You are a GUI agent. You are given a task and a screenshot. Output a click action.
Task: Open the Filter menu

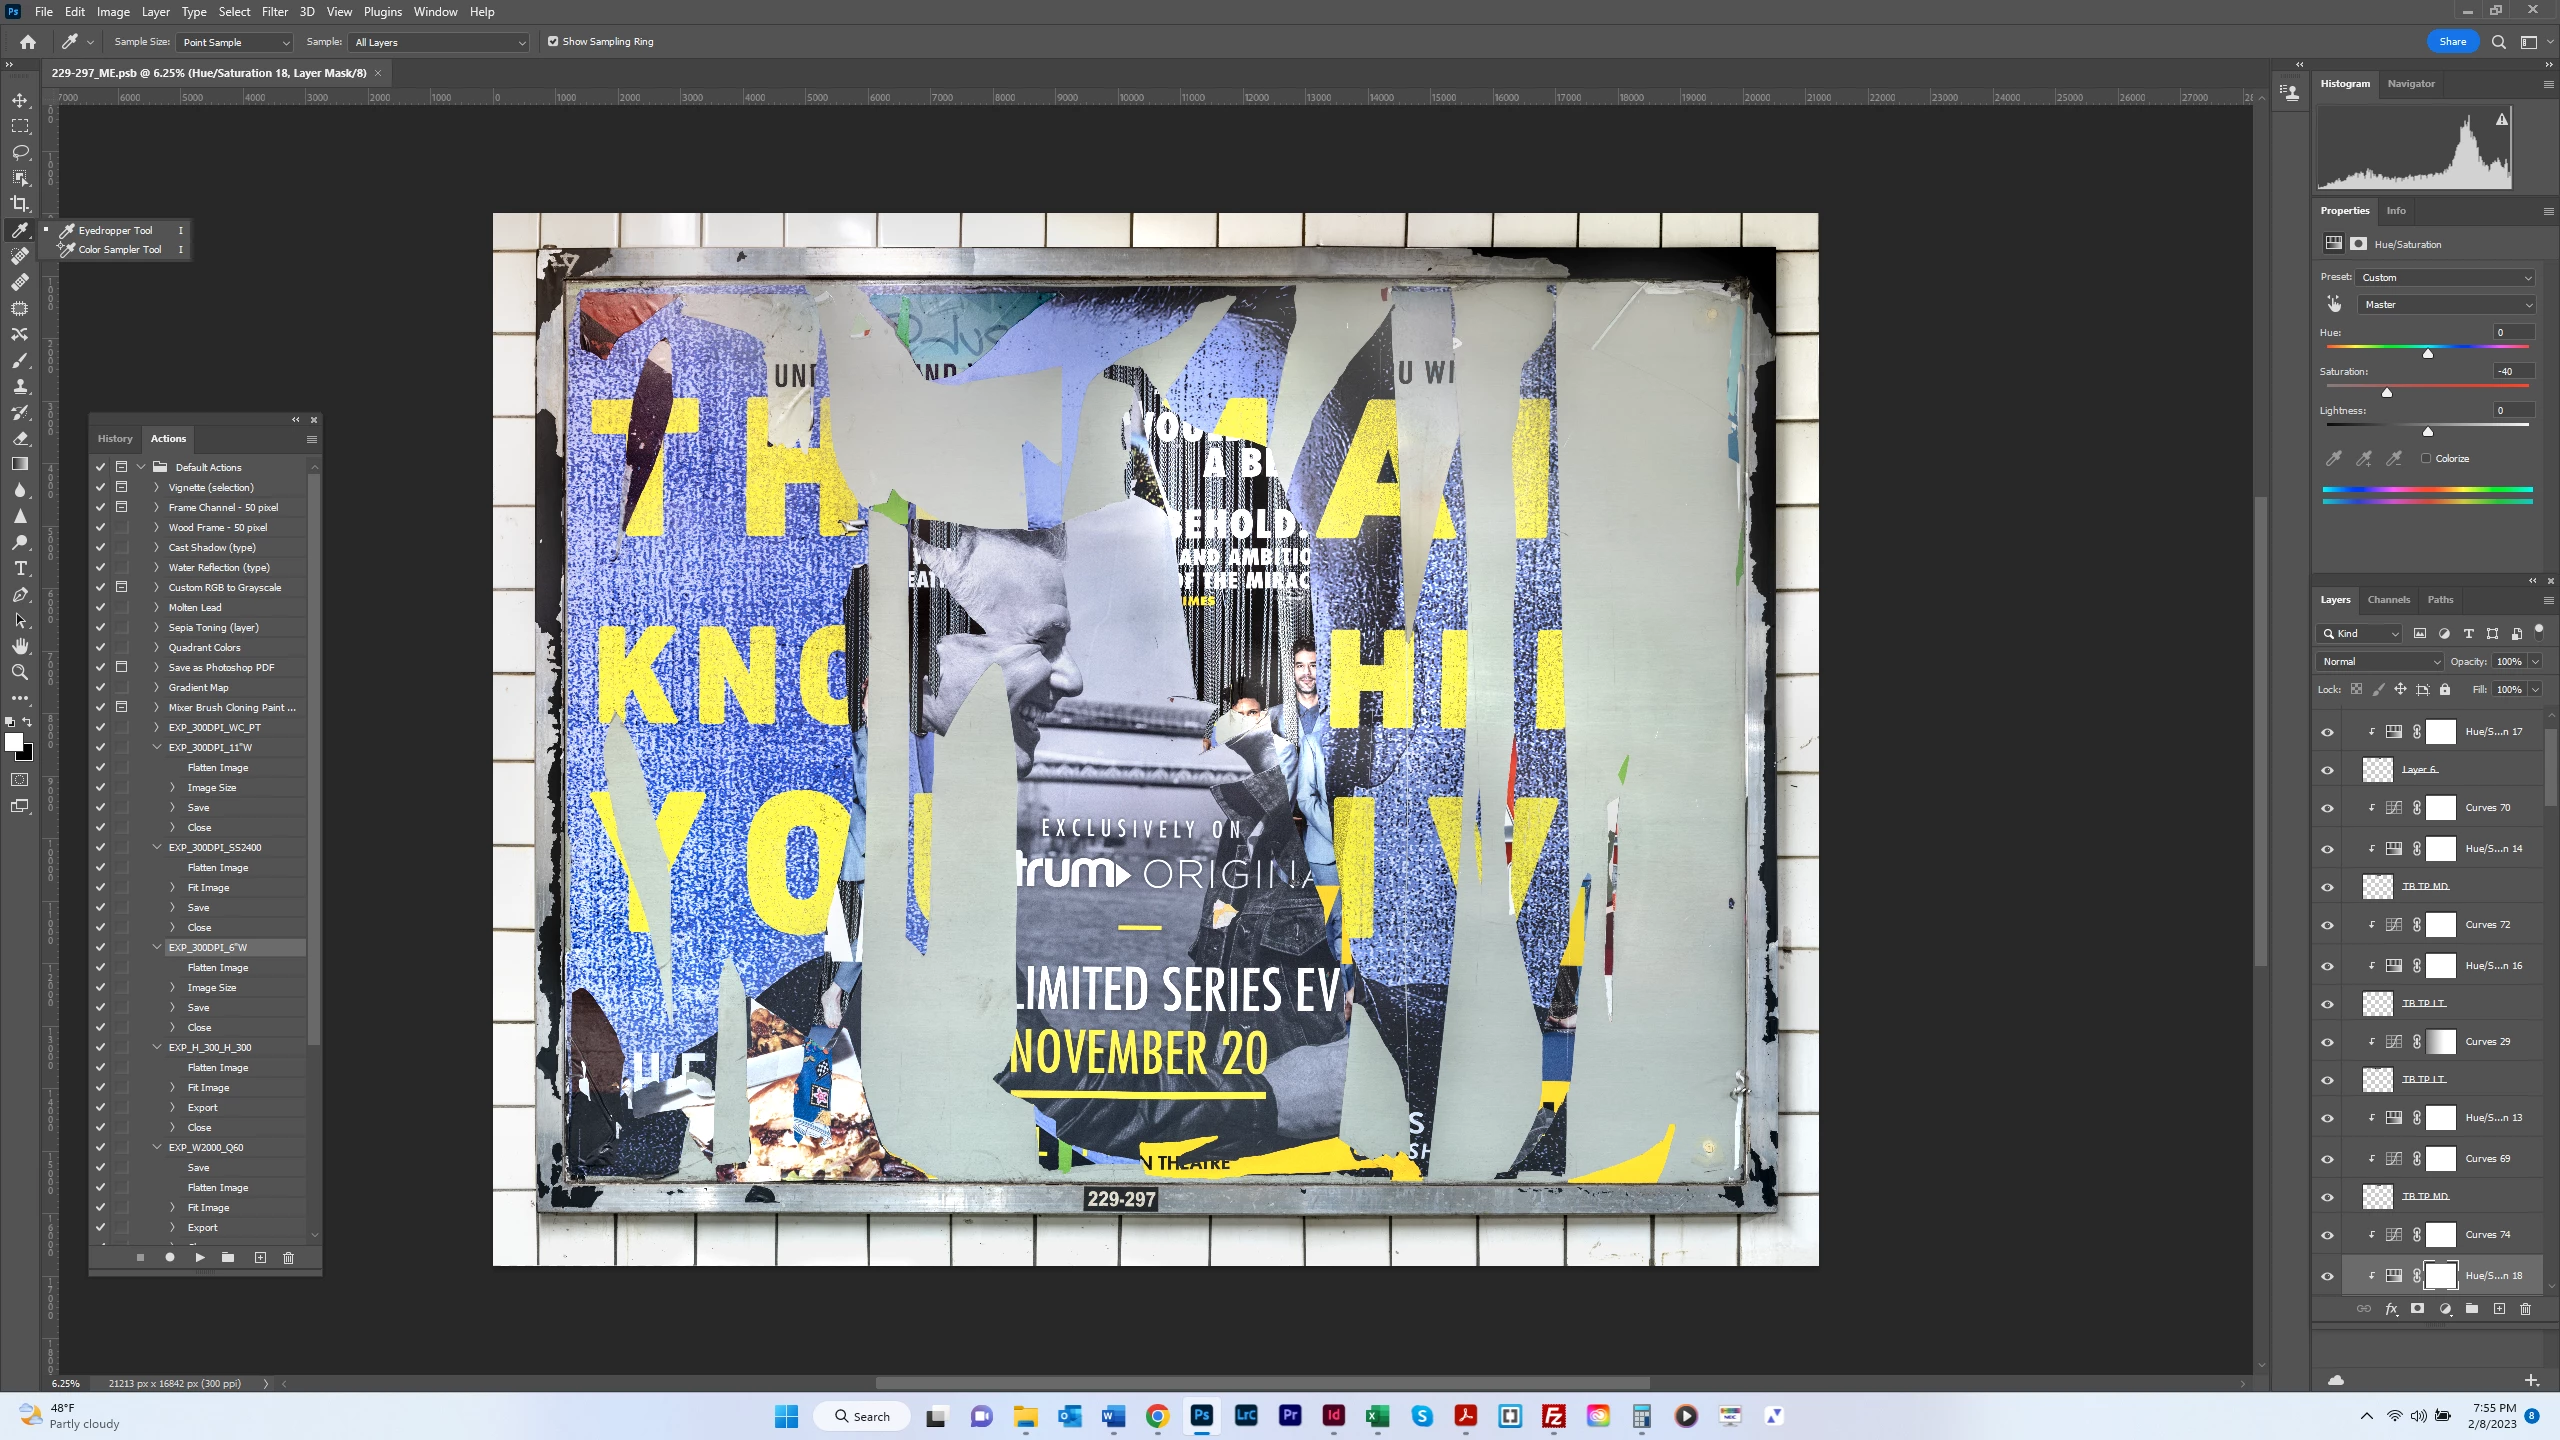(x=274, y=12)
